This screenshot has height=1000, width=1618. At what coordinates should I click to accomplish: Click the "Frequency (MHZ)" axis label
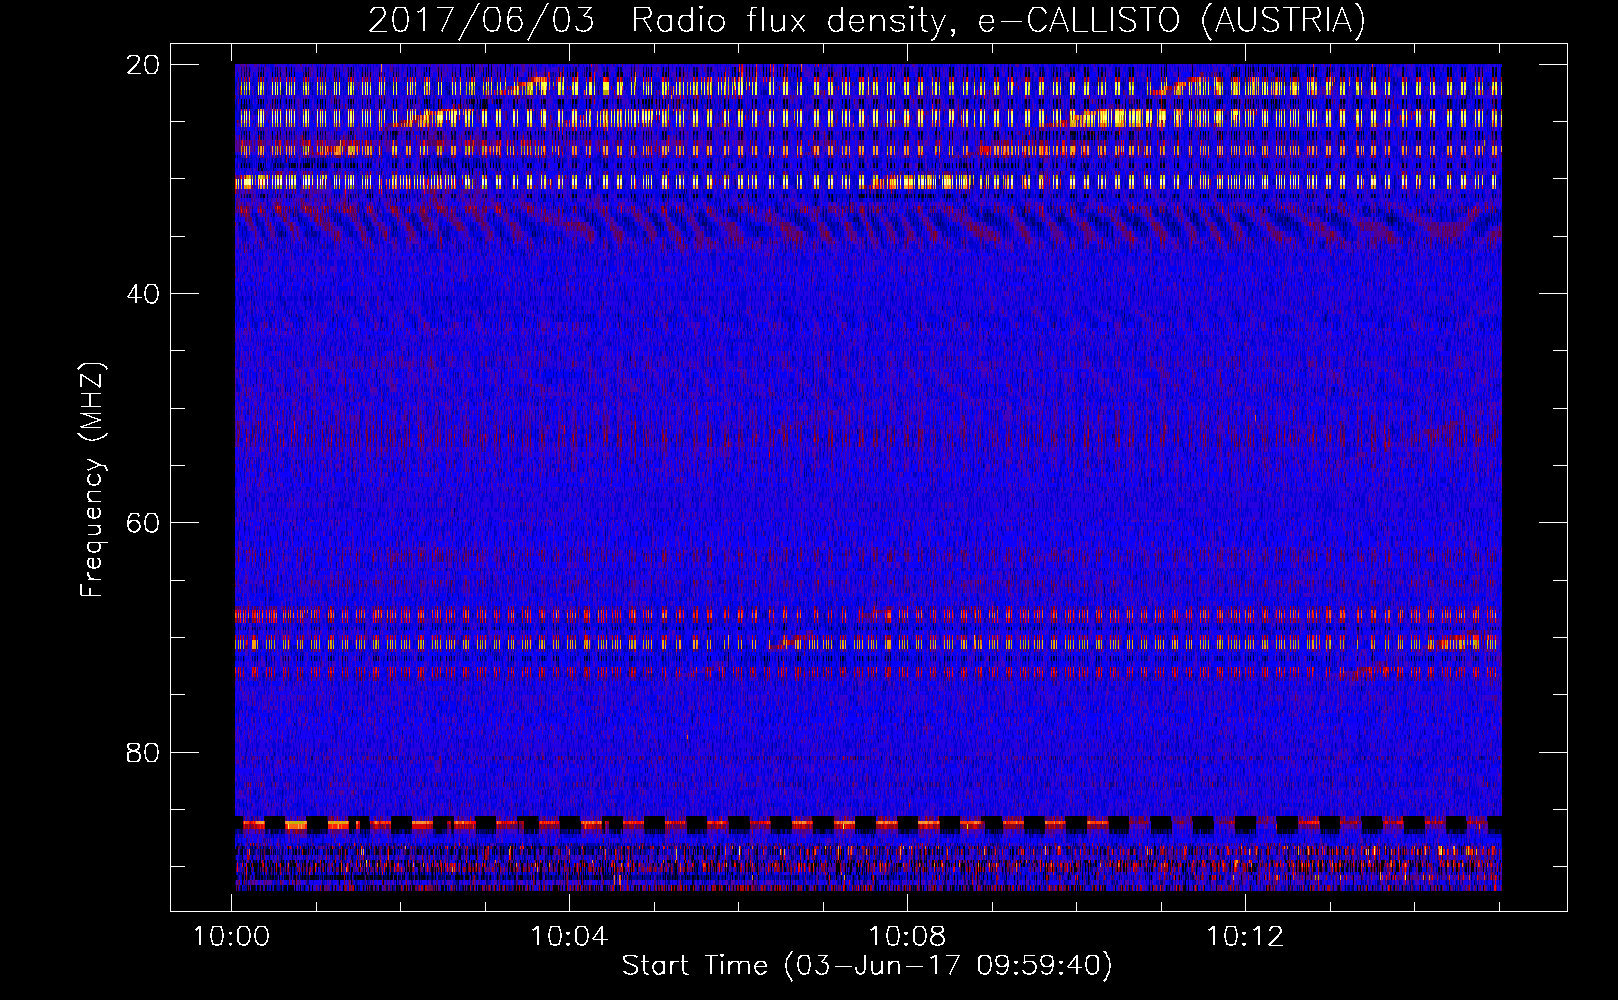[92, 480]
